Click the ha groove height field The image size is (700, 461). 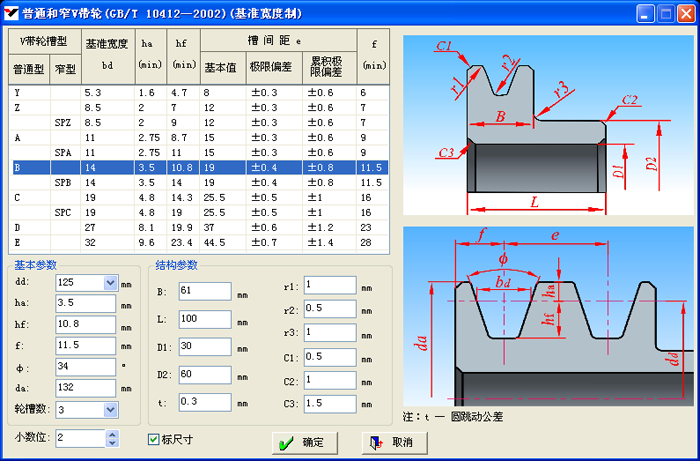coord(87,303)
